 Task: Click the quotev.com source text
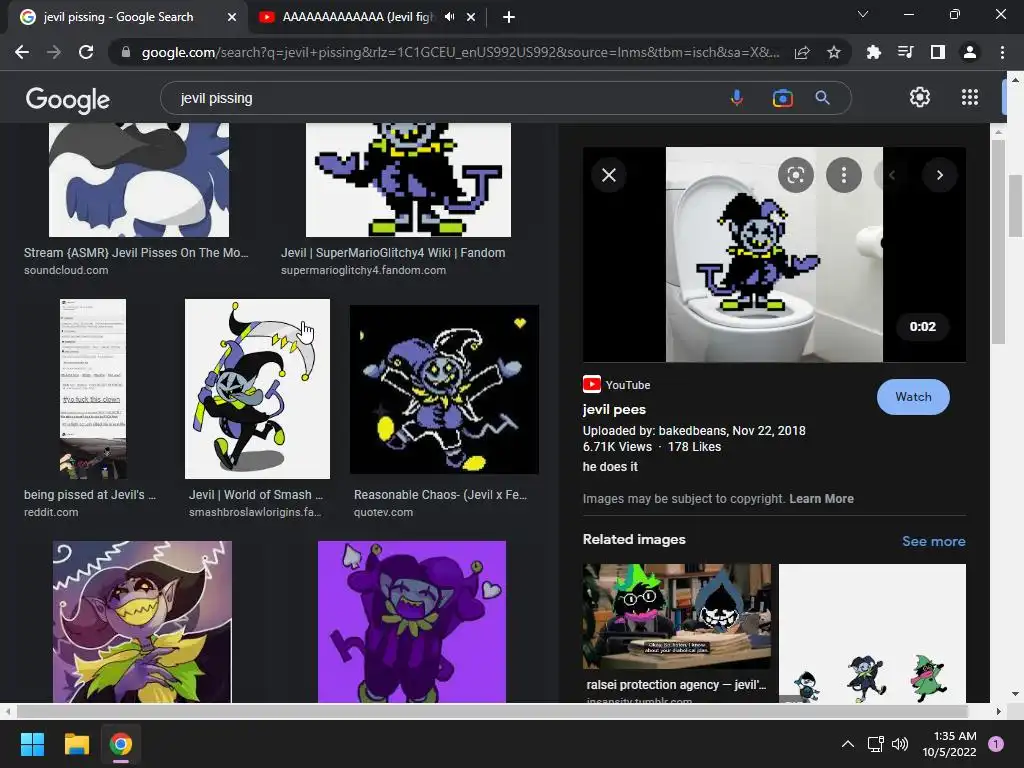click(383, 512)
